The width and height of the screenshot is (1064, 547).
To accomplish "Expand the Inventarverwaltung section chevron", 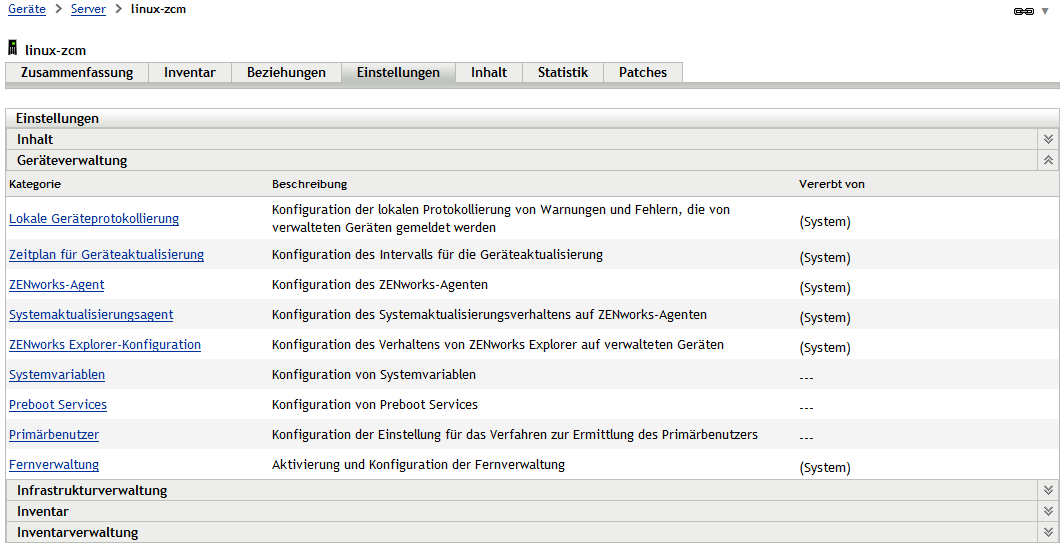I will pos(1048,532).
